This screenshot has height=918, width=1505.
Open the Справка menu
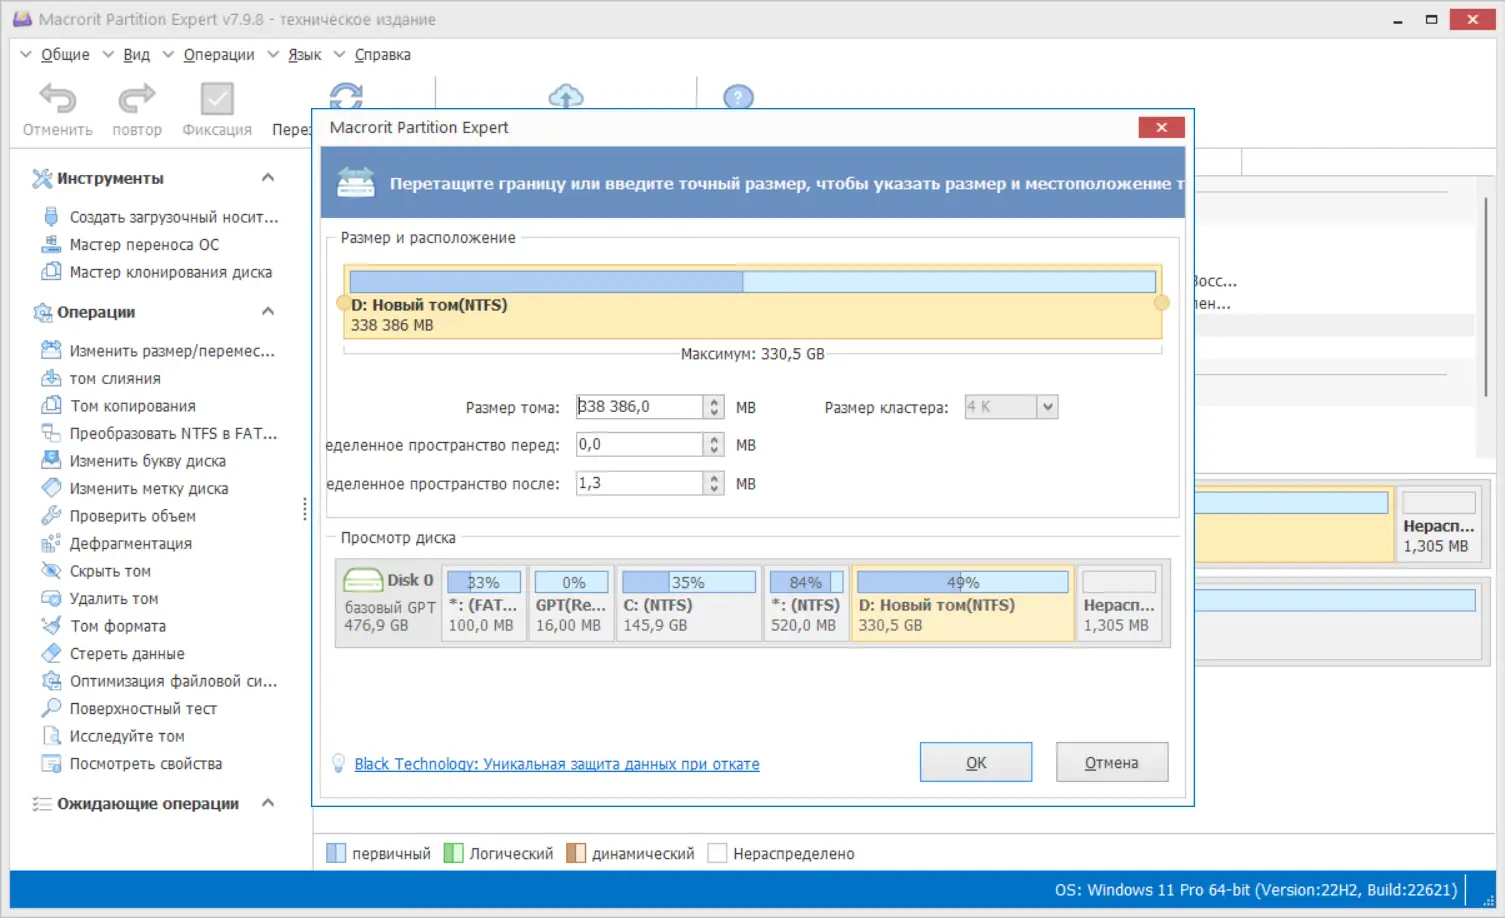click(382, 55)
